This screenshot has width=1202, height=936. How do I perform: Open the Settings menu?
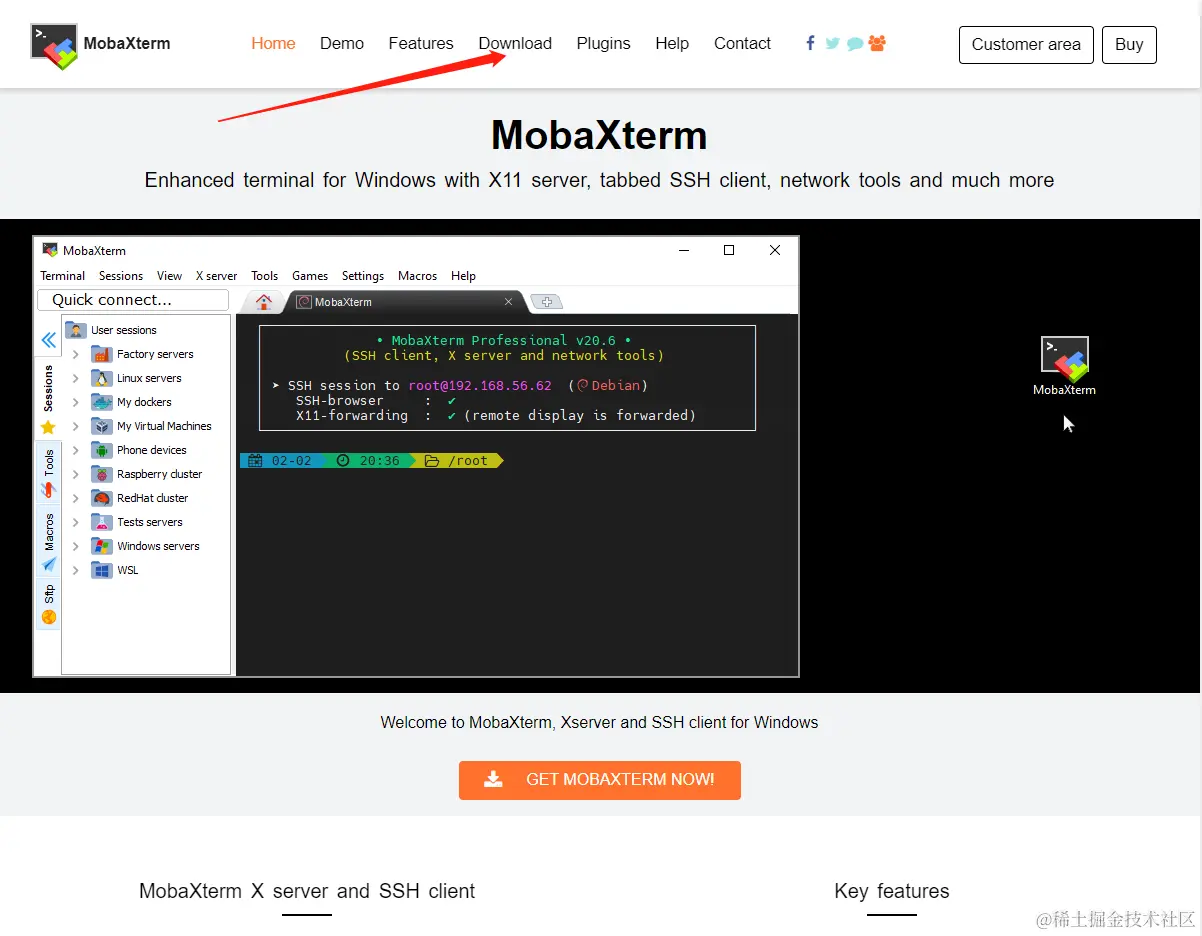[x=363, y=276]
